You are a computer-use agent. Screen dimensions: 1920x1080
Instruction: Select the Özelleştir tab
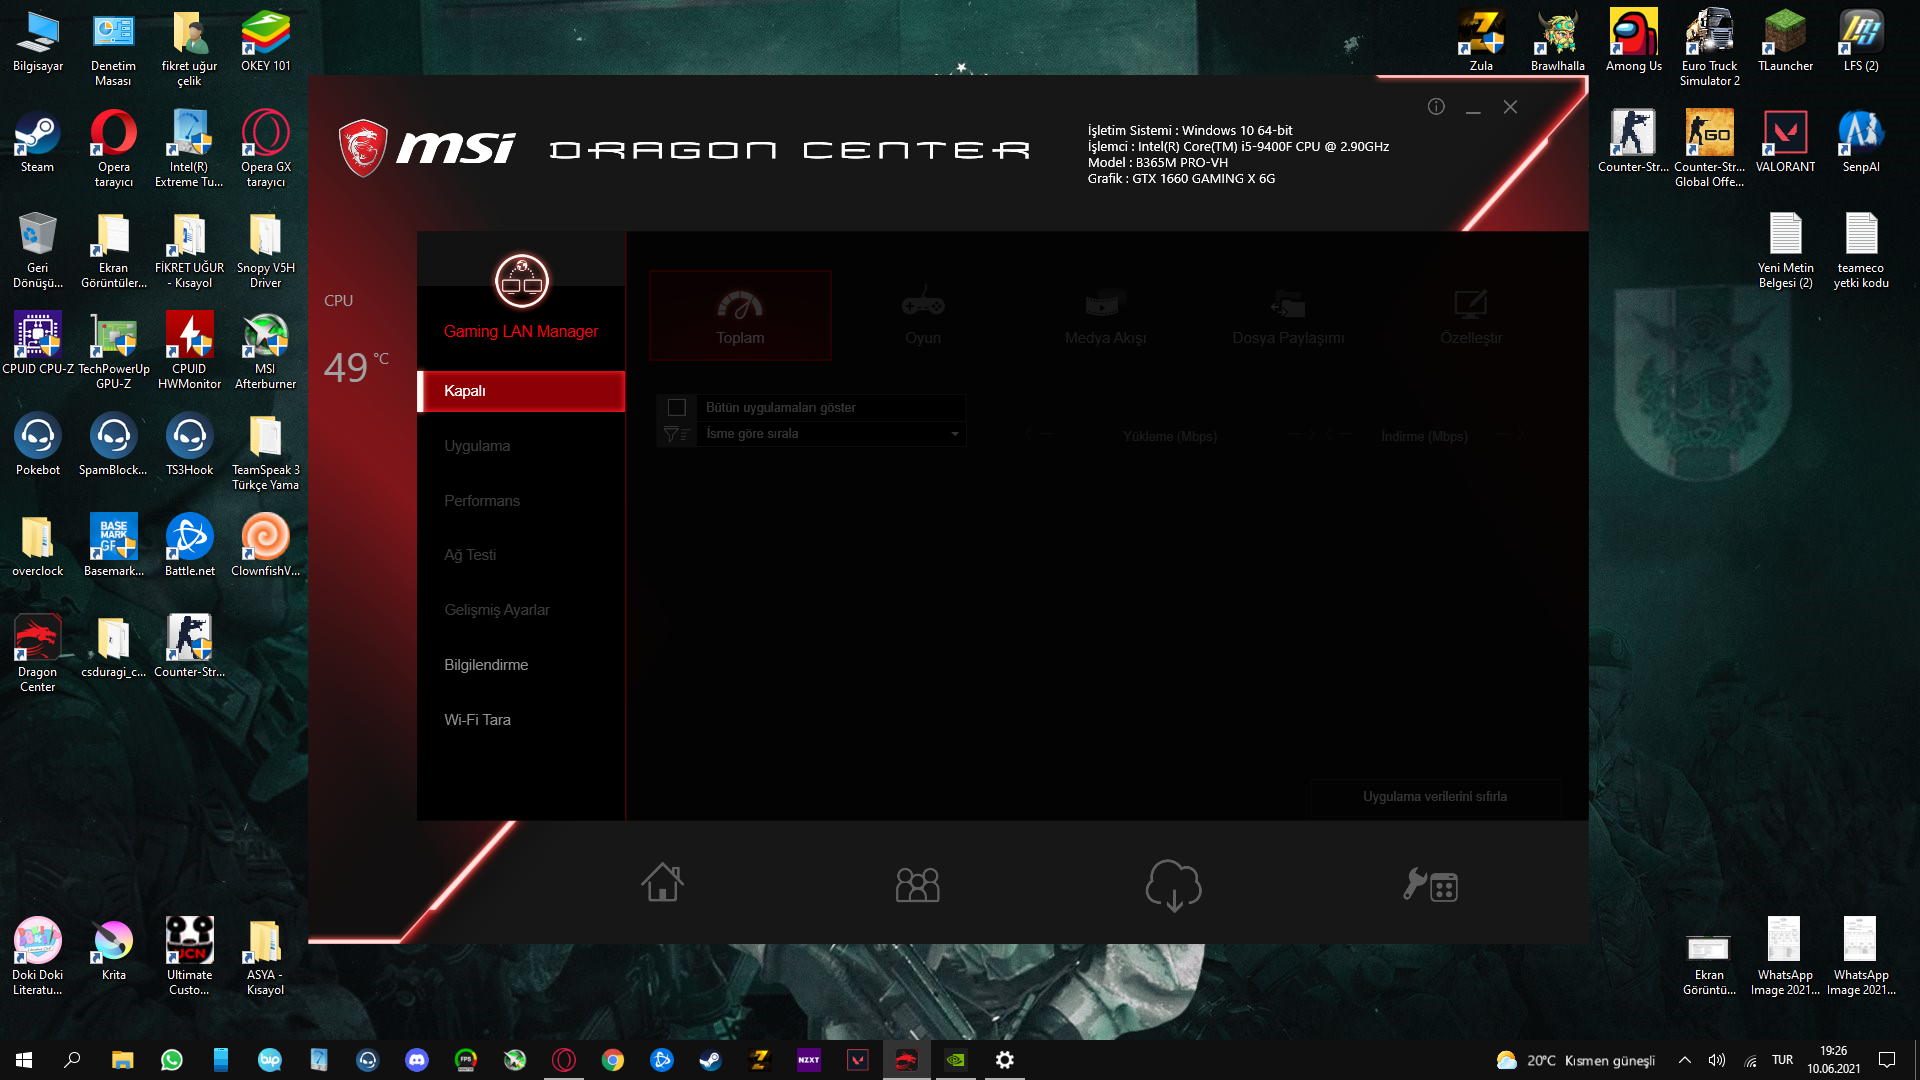[1470, 316]
